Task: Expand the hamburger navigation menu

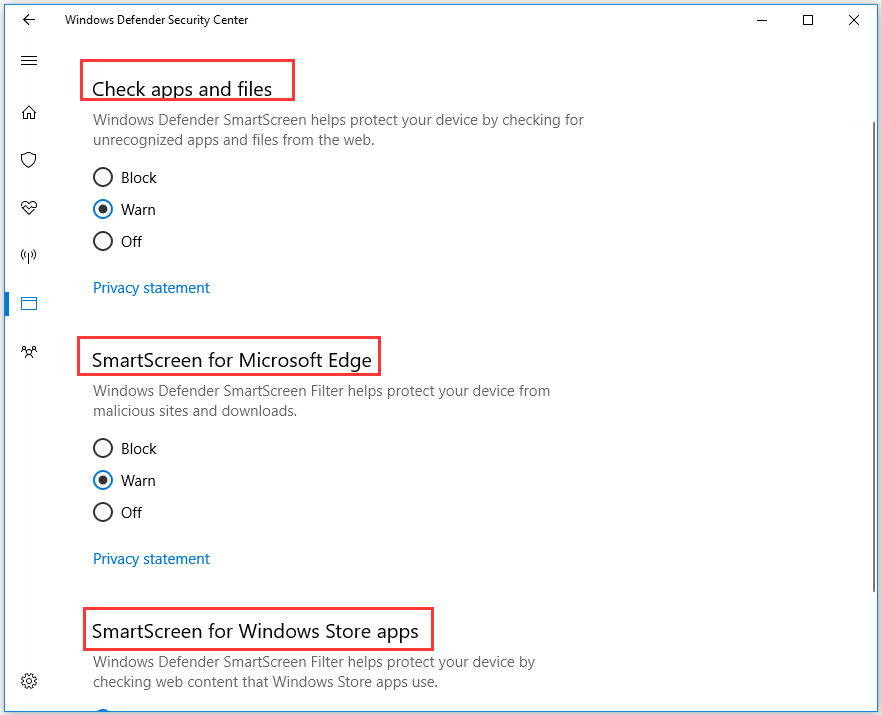Action: pyautogui.click(x=29, y=61)
